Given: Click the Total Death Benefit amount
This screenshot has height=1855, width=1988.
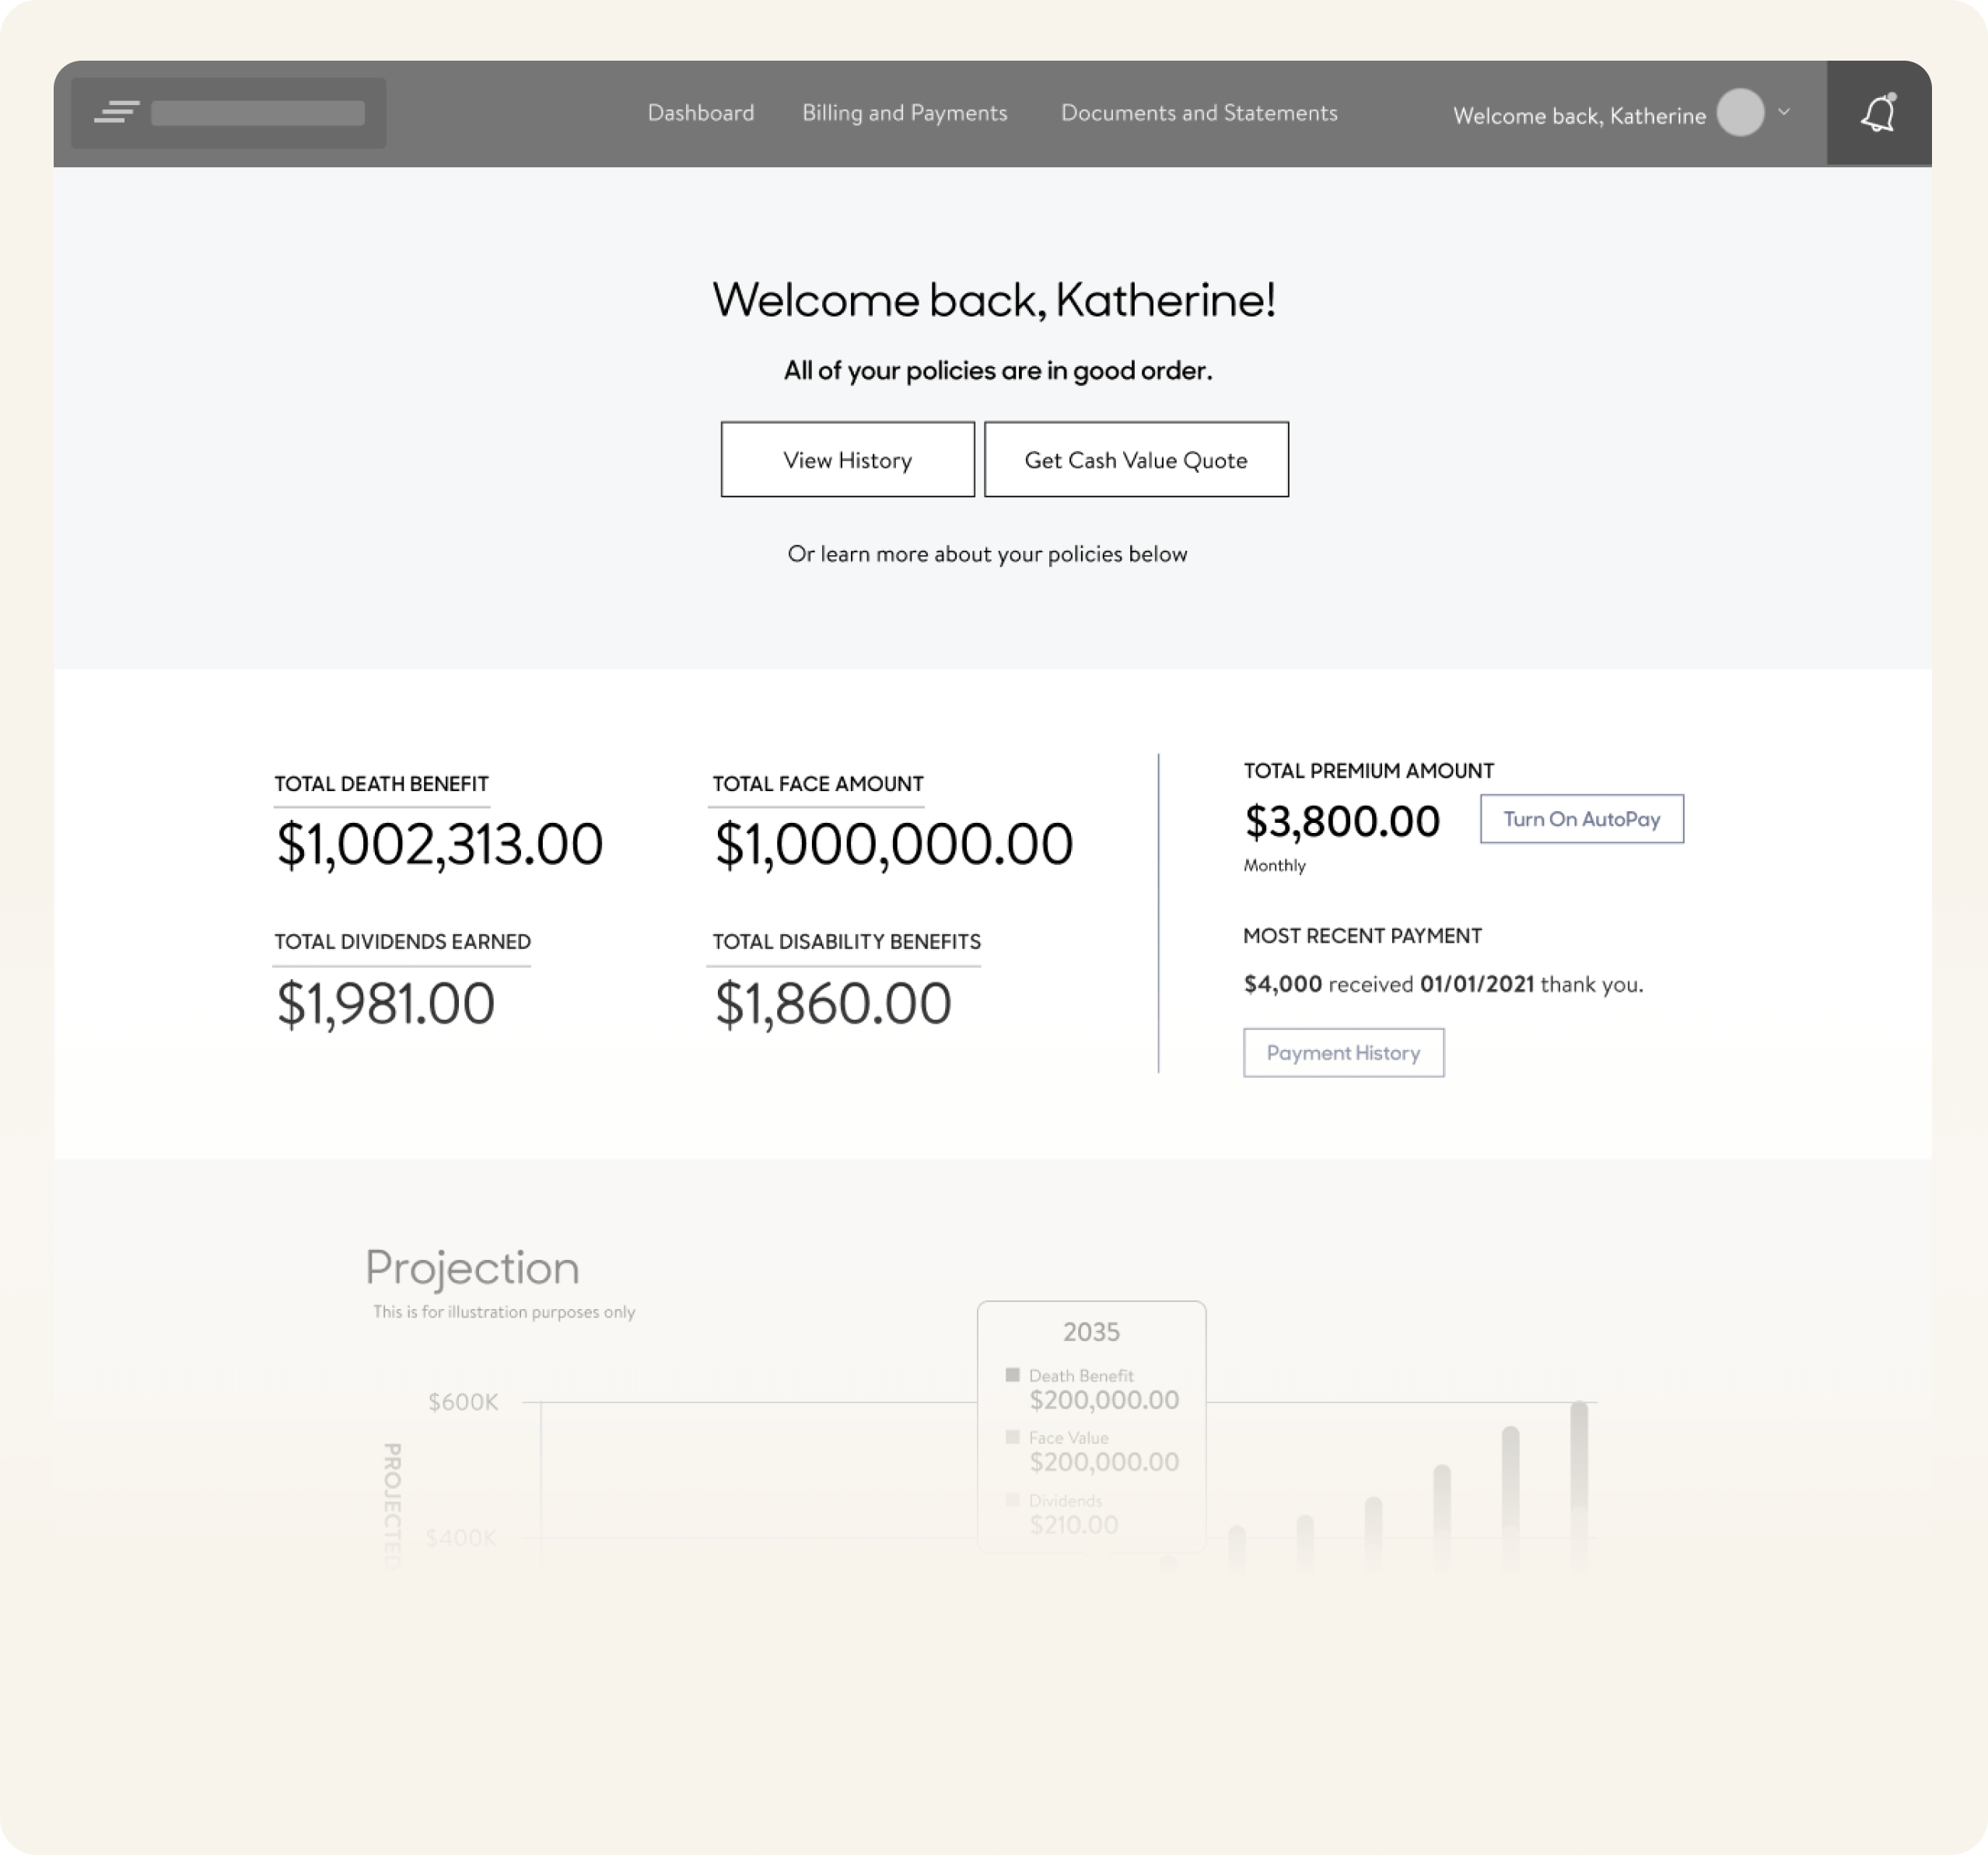Looking at the screenshot, I should point(439,844).
